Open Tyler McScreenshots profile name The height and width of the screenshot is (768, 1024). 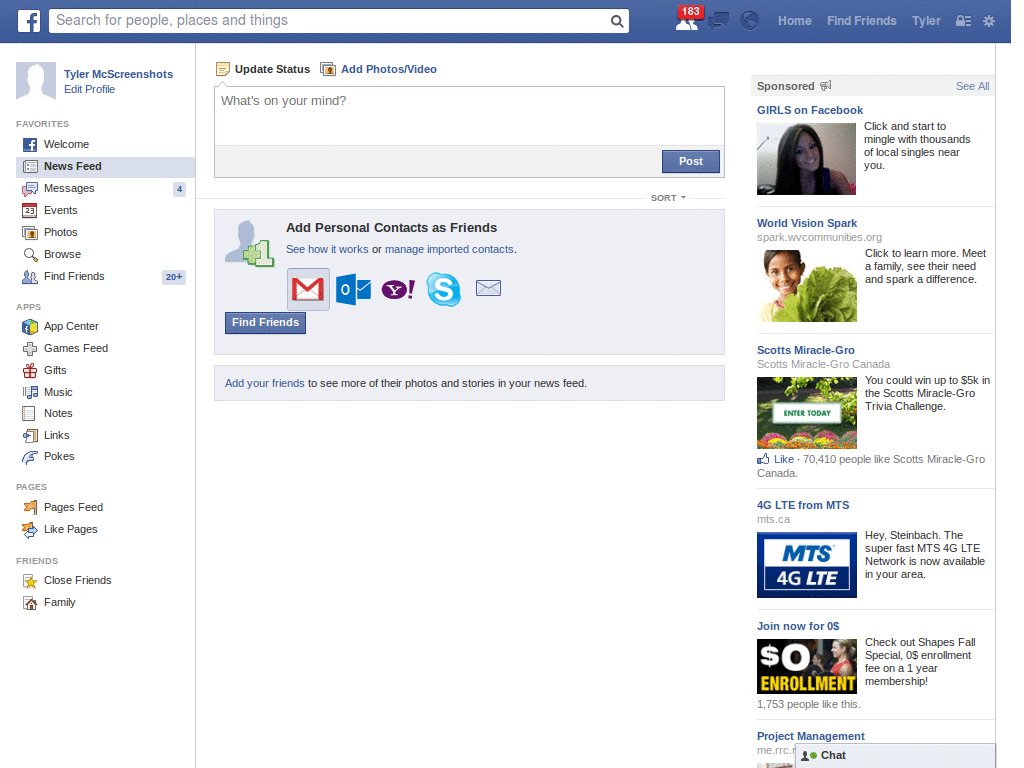click(x=118, y=74)
